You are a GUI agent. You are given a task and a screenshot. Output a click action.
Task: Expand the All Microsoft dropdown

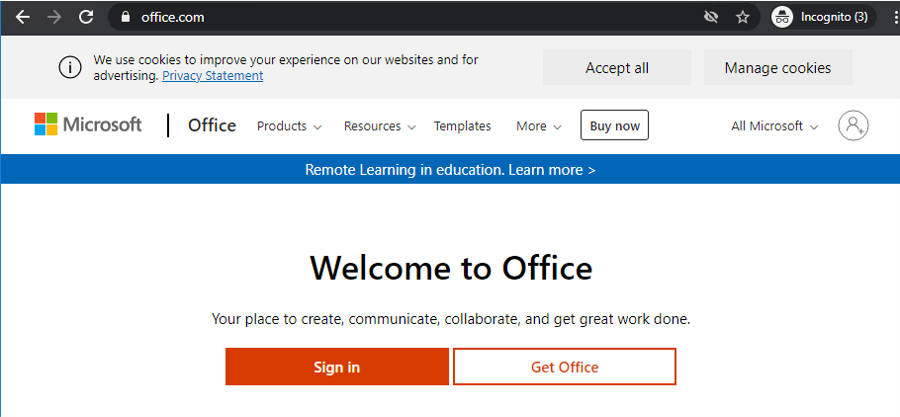click(775, 126)
